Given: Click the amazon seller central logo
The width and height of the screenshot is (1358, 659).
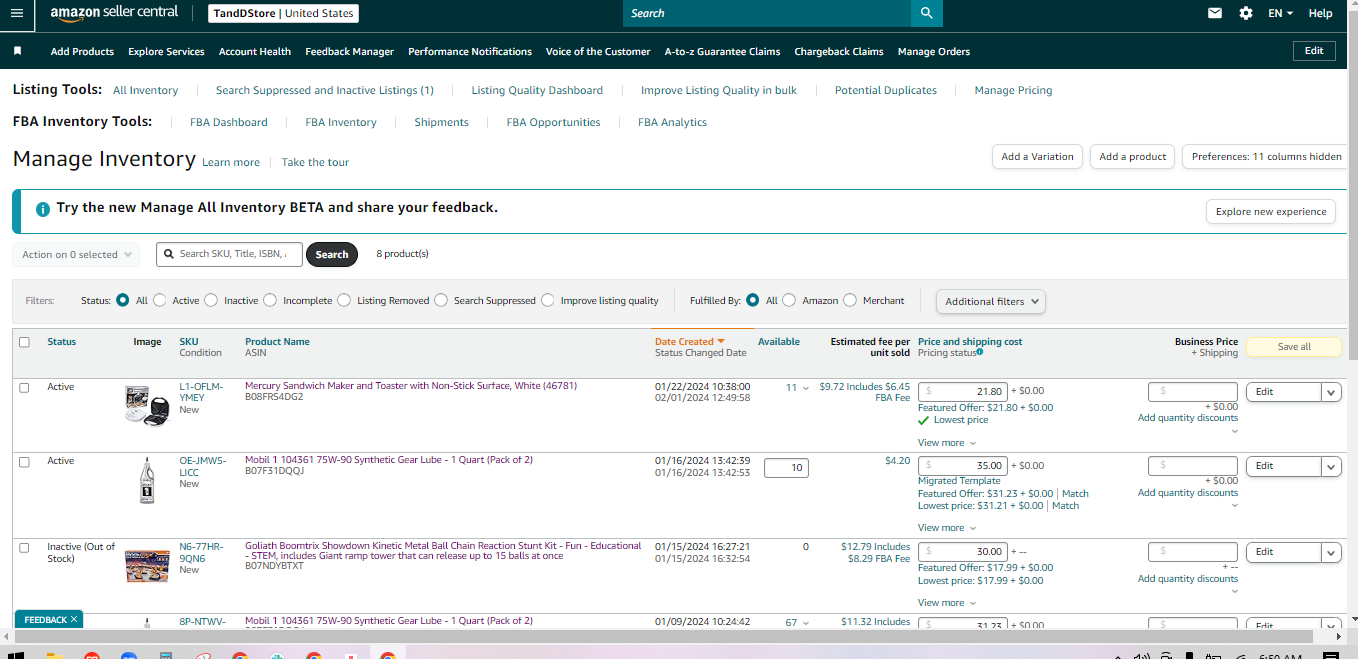Looking at the screenshot, I should pos(114,13).
